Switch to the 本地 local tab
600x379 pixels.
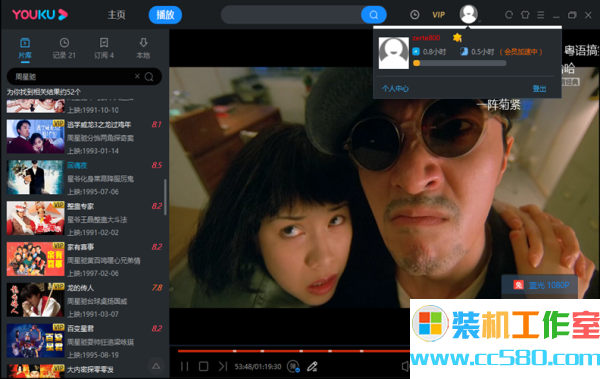[143, 48]
